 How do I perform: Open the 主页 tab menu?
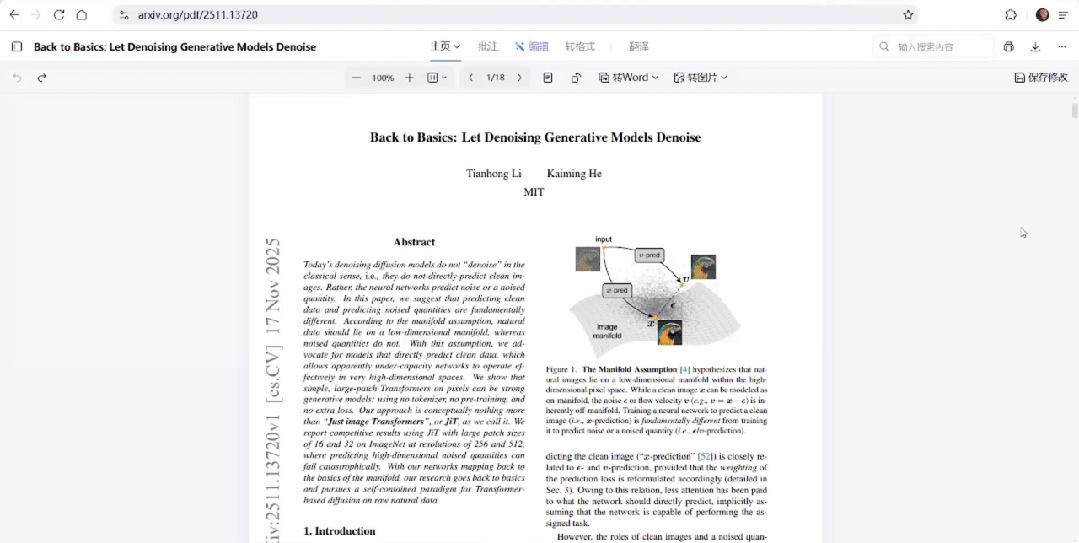[445, 47]
